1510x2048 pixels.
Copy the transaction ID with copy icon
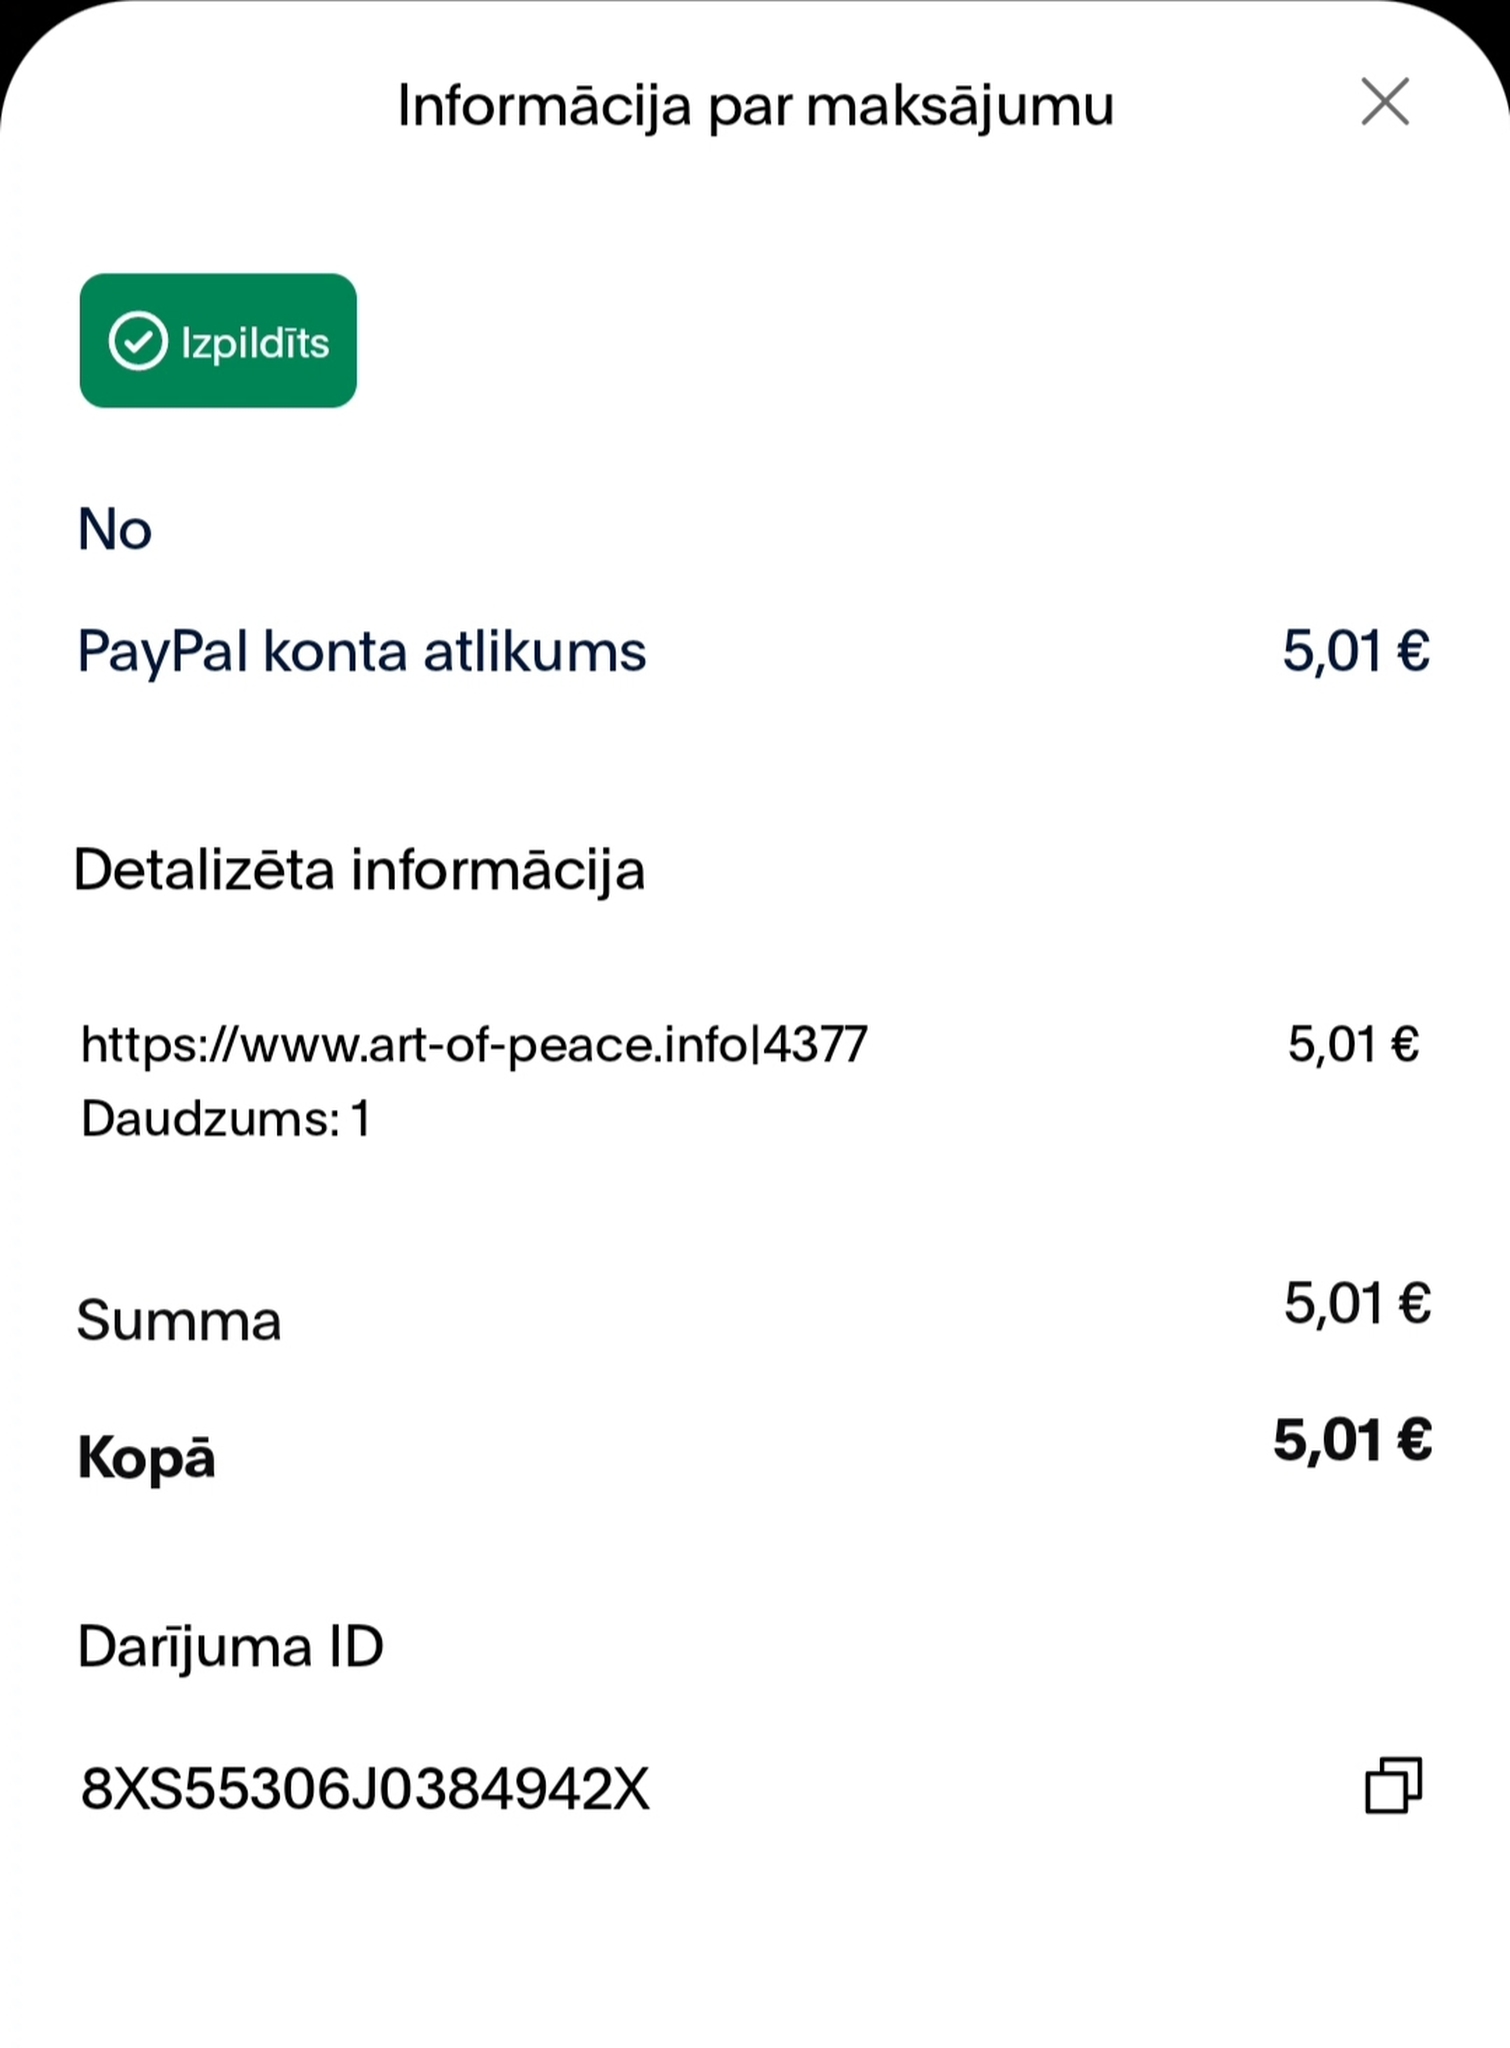pos(1393,1785)
